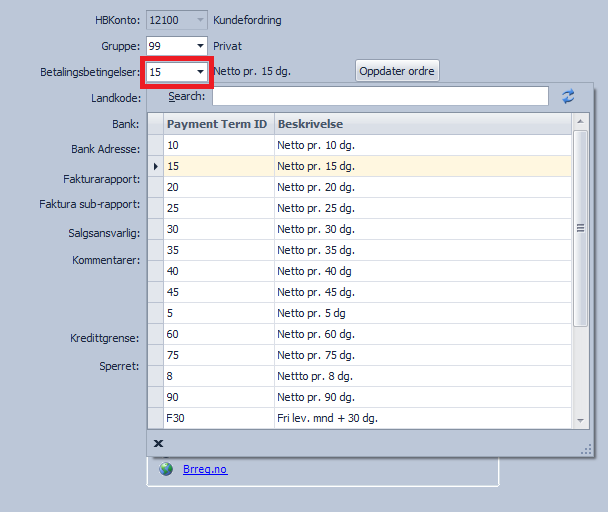Click the refresh icon beside the search box

569,96
